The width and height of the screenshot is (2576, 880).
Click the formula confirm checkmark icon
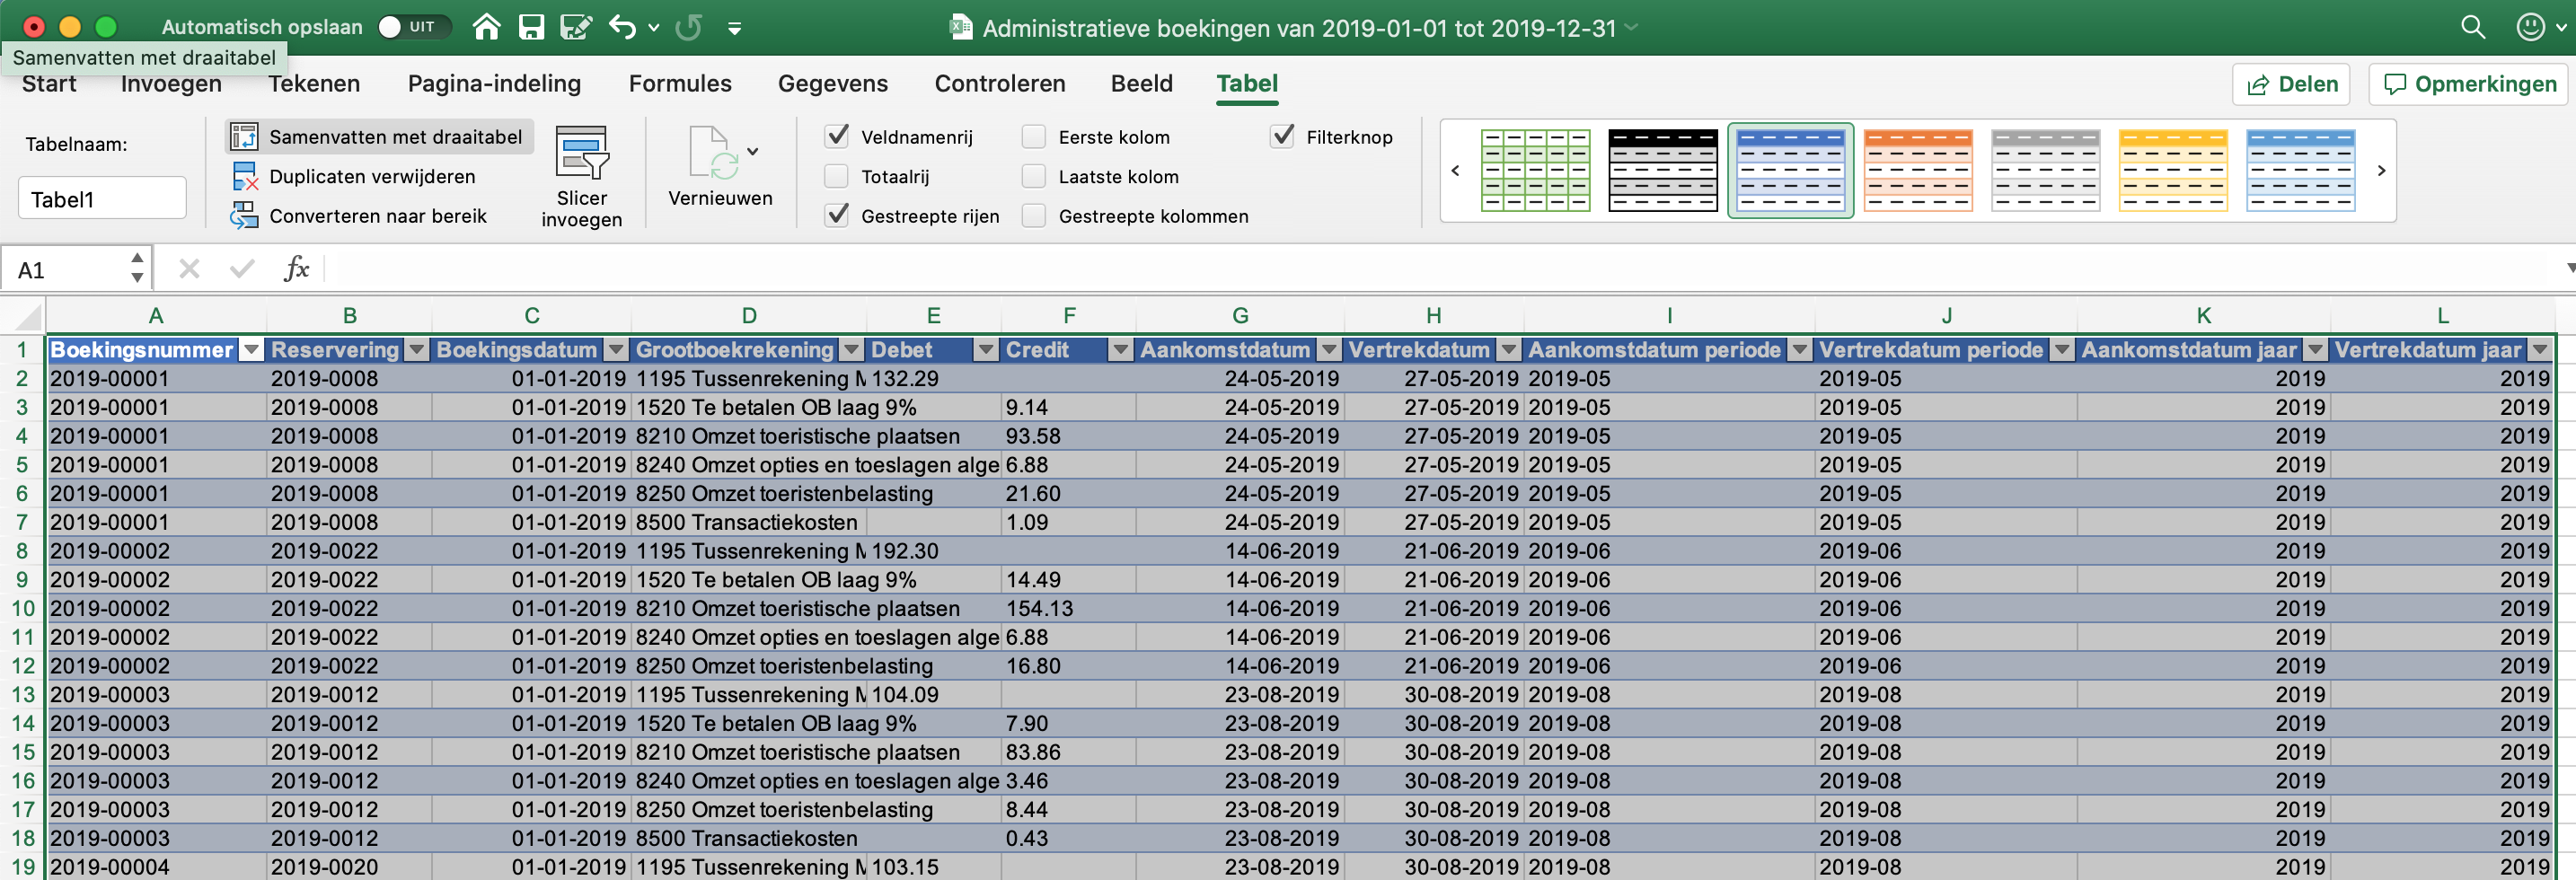241,269
